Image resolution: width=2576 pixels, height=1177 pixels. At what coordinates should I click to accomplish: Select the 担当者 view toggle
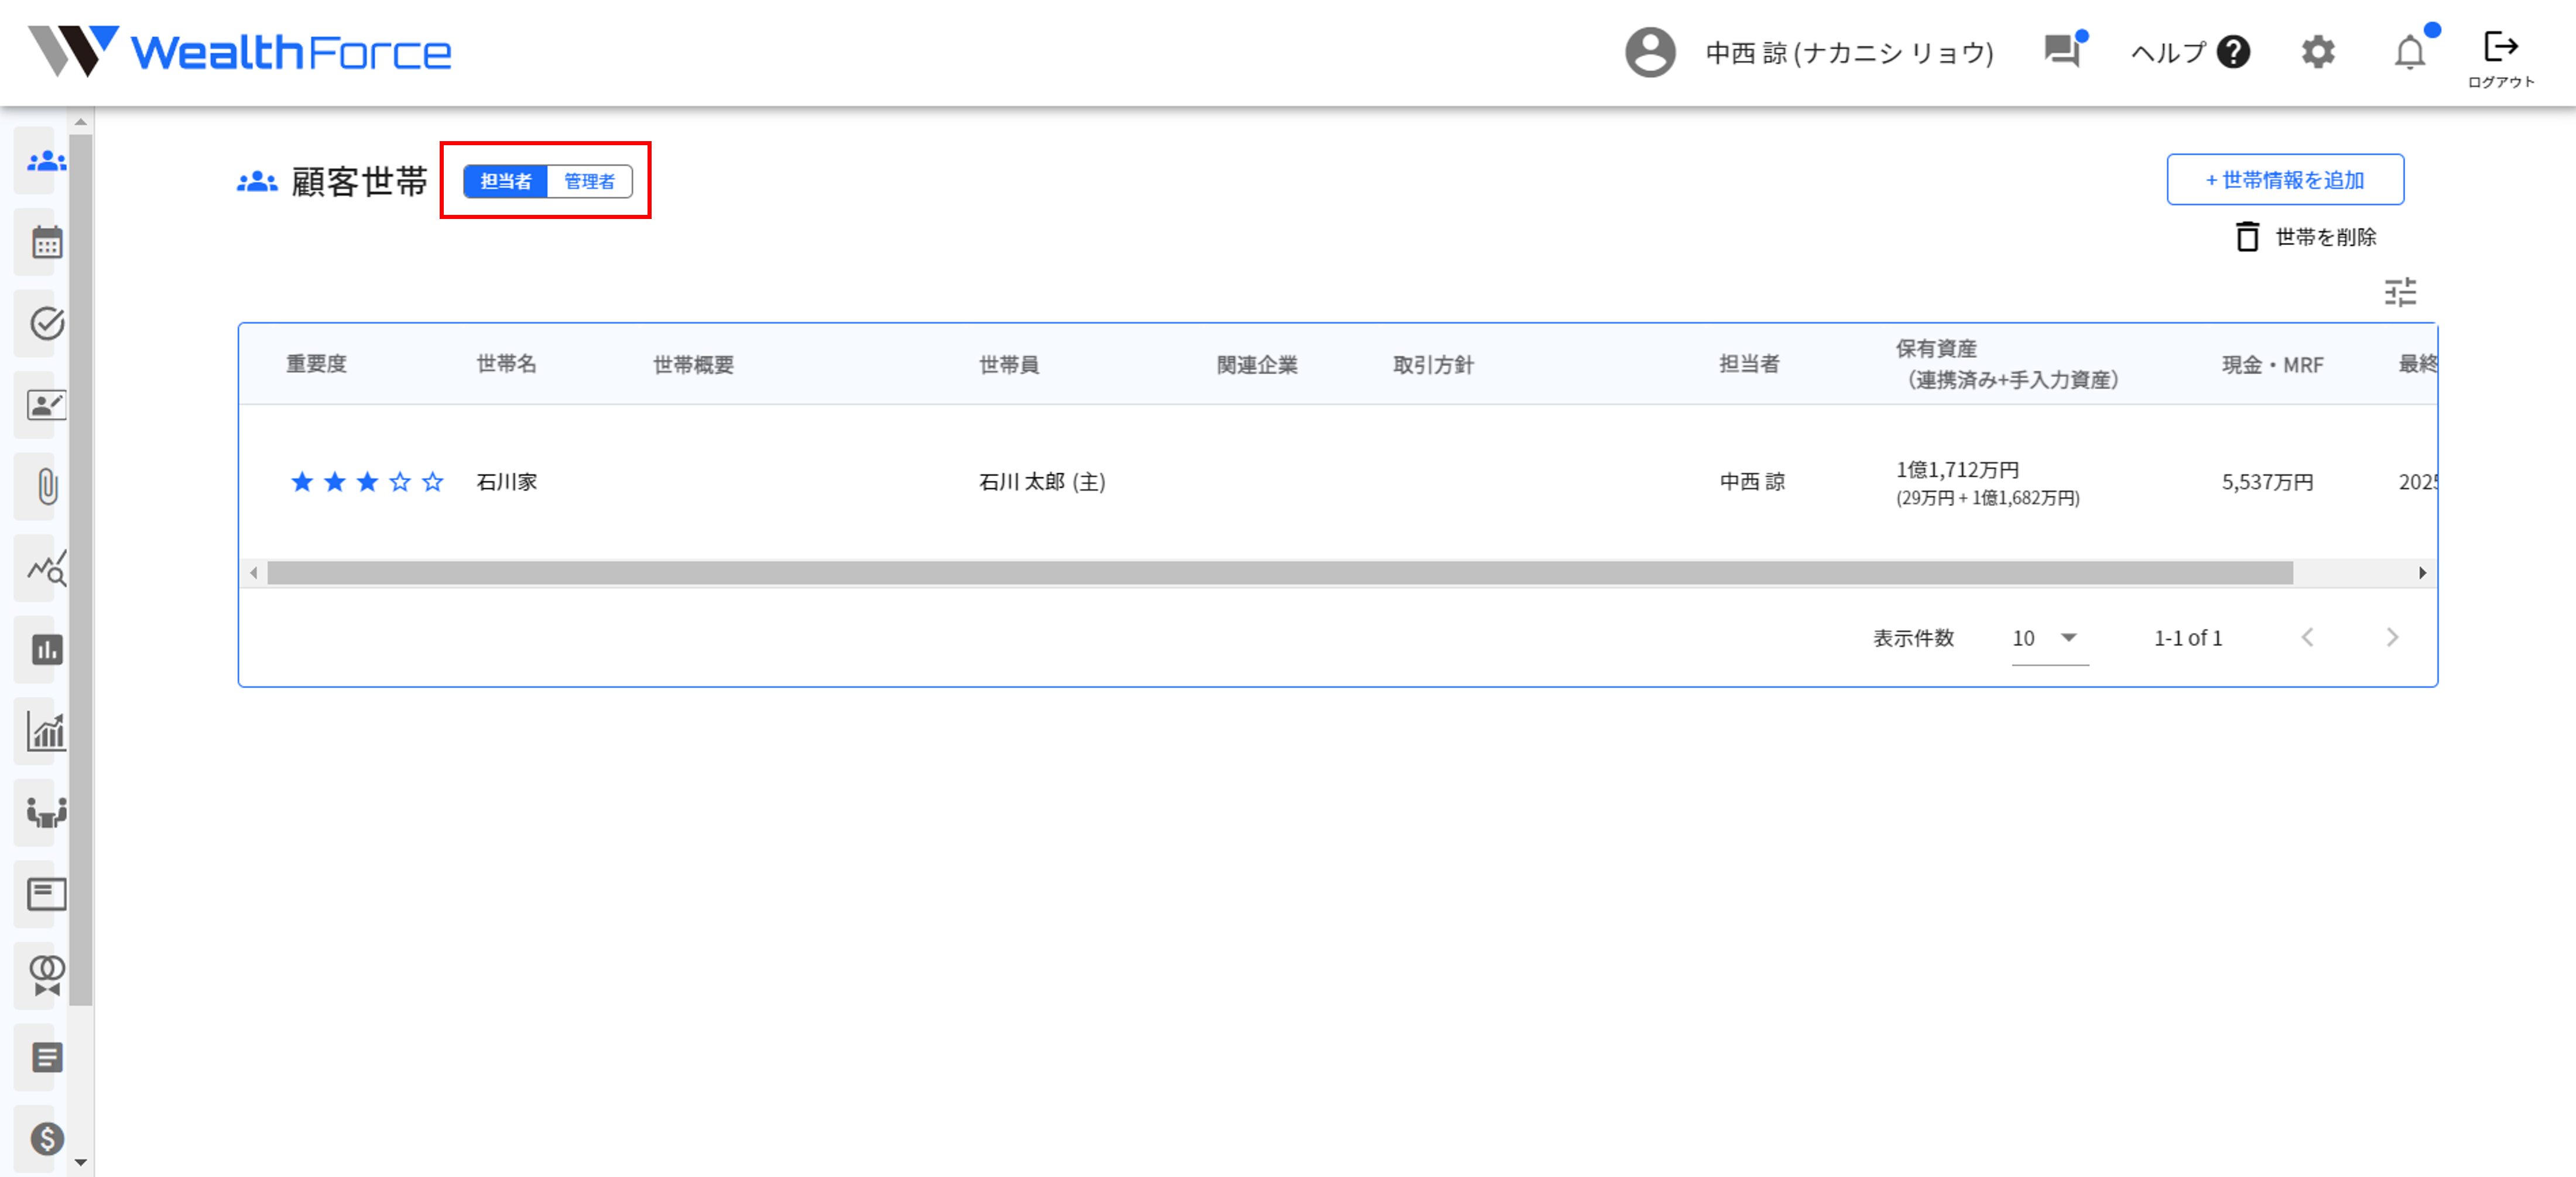tap(505, 181)
